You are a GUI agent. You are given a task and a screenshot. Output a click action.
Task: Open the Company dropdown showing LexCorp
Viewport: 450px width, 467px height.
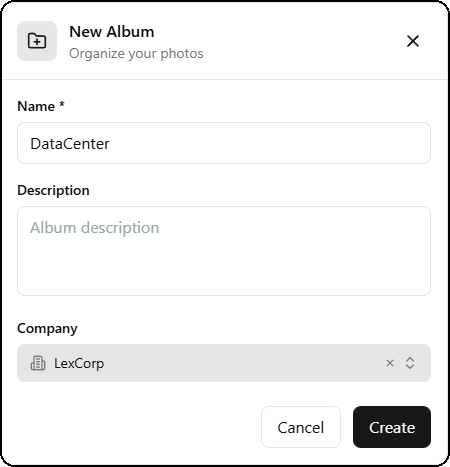(x=224, y=363)
